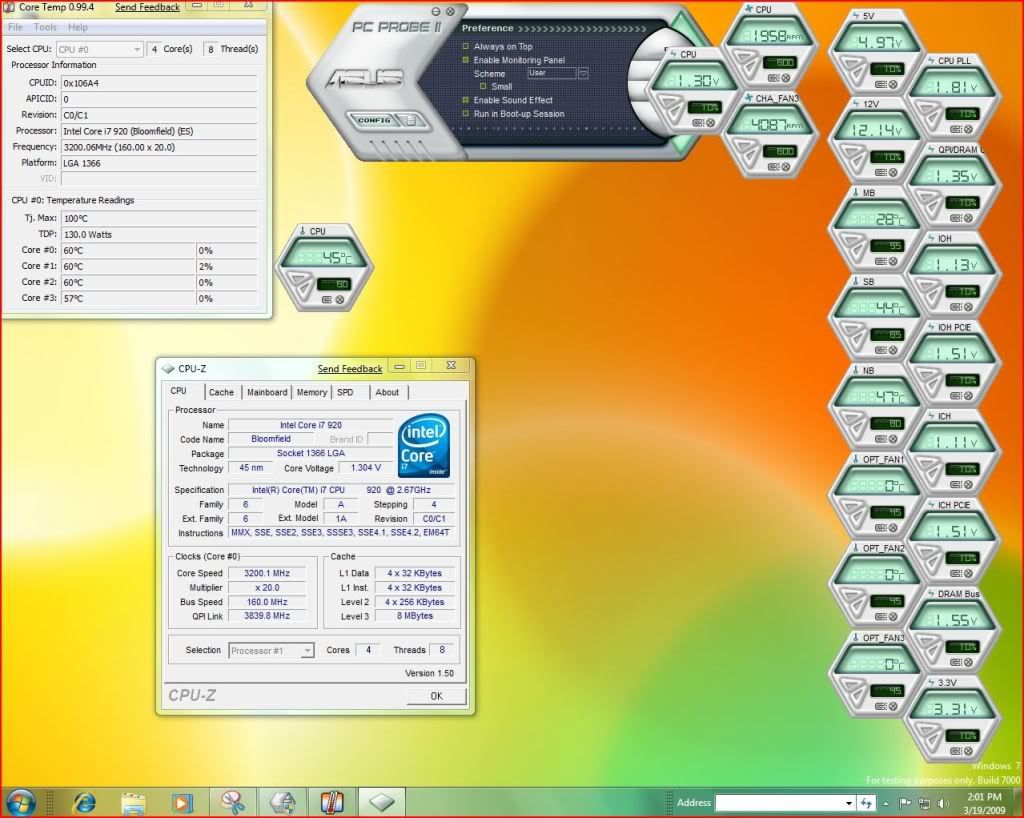Screen dimensions: 1024x818
Task: Toggle the Enable Sound Effect checkbox
Action: pyautogui.click(x=466, y=100)
